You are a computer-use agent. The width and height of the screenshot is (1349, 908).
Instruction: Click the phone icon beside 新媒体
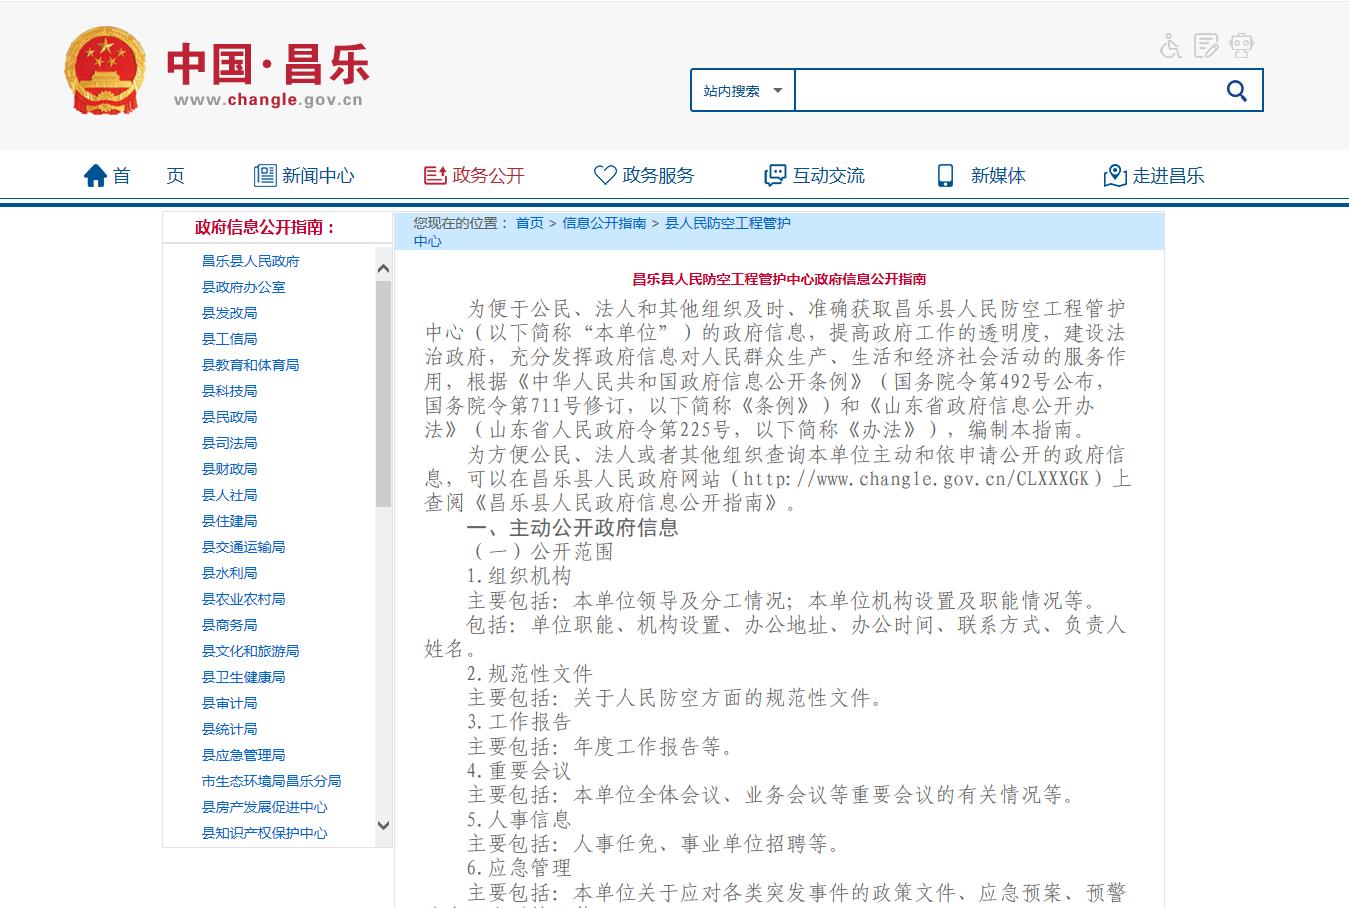point(945,176)
